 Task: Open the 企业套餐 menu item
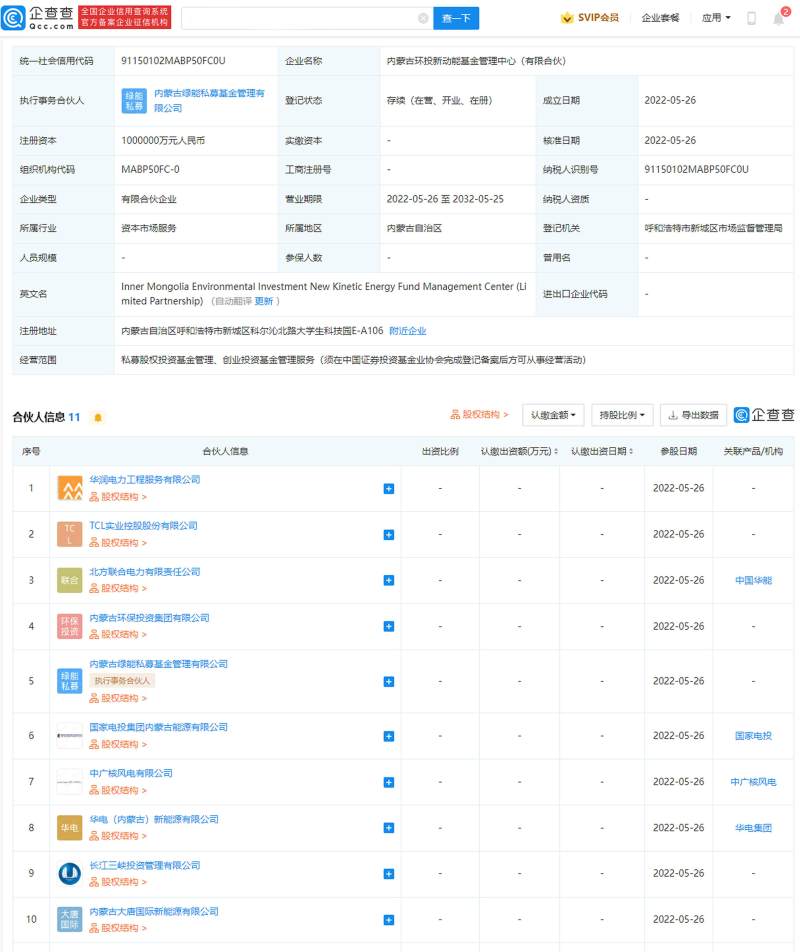(660, 18)
